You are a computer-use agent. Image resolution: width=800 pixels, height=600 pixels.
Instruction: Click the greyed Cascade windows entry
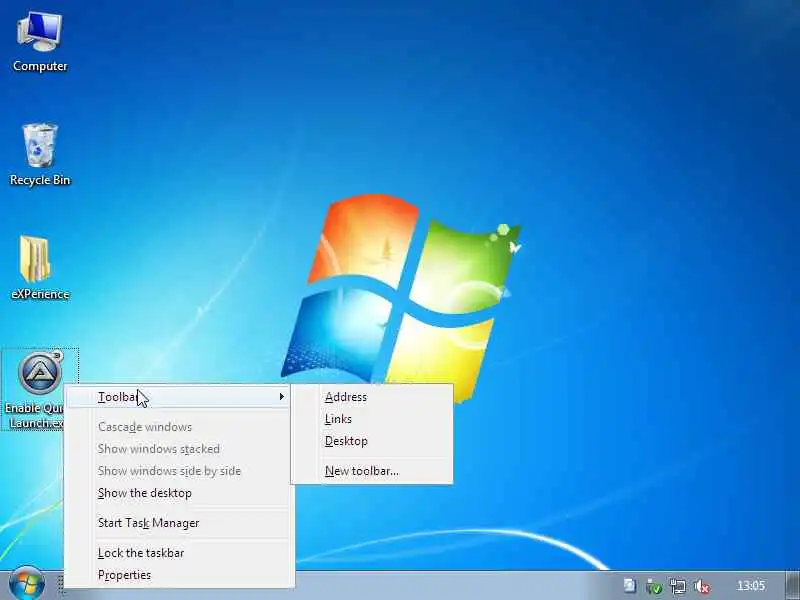click(179, 427)
